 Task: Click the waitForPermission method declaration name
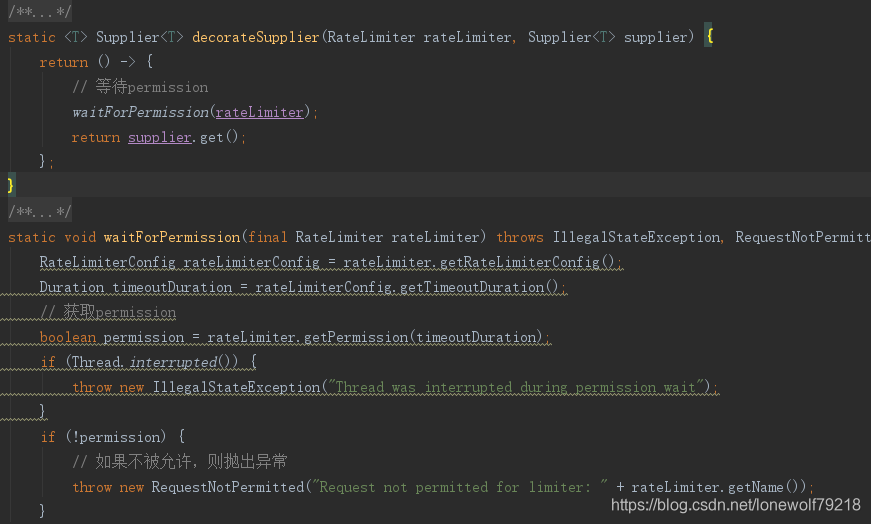coord(172,237)
